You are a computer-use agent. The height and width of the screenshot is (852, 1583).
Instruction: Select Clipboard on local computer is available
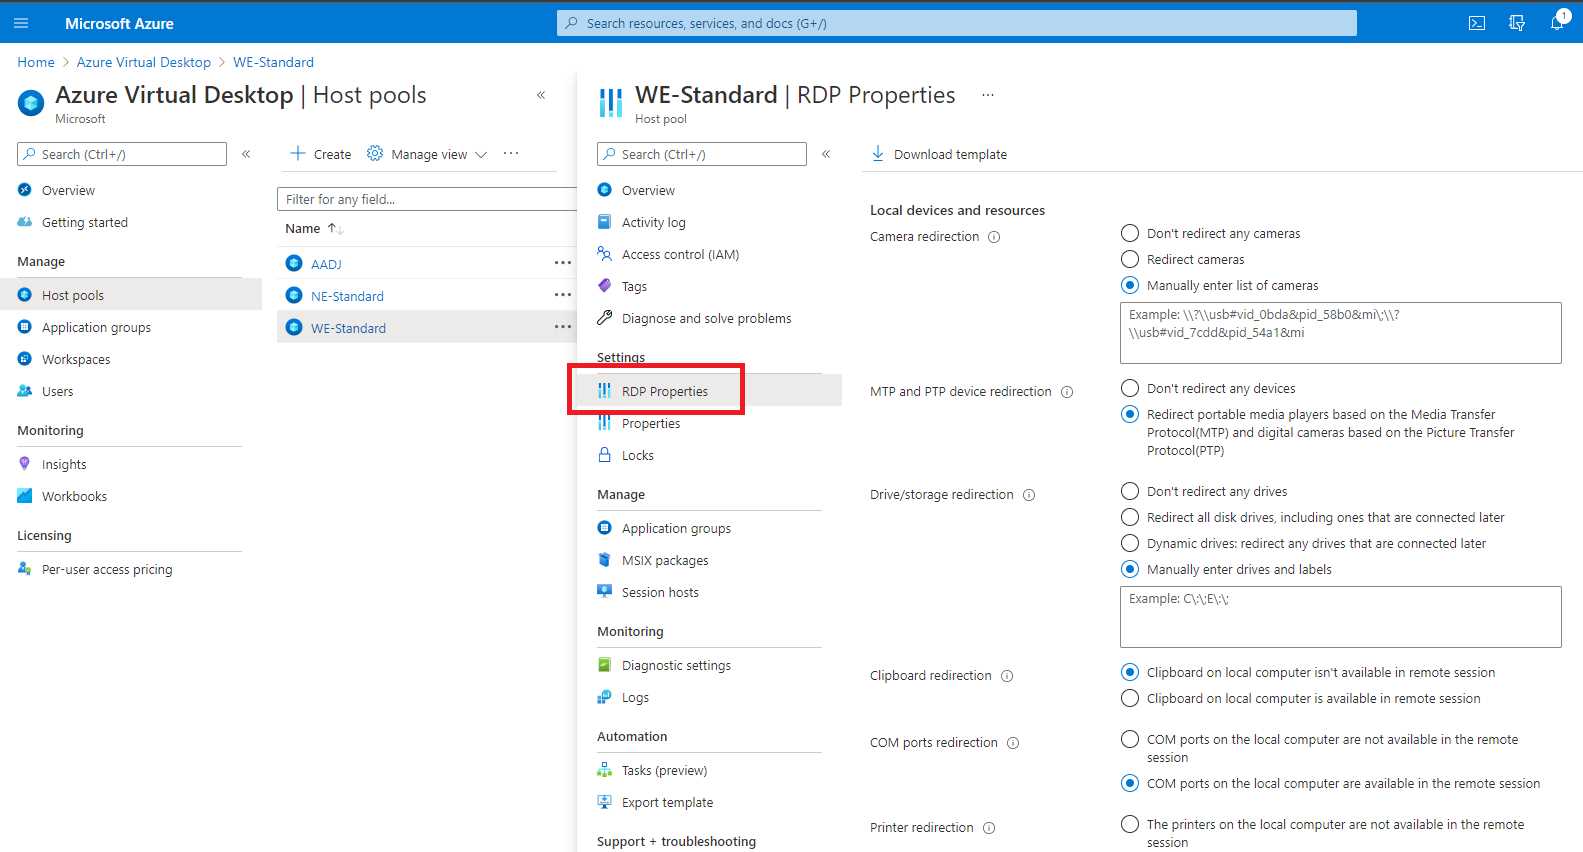point(1130,698)
